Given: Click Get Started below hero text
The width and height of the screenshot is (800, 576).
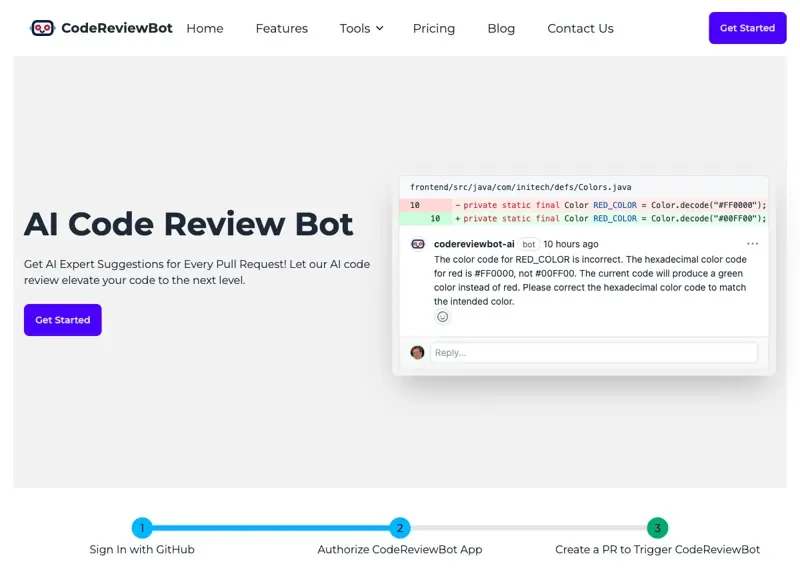Looking at the screenshot, I should pyautogui.click(x=63, y=320).
